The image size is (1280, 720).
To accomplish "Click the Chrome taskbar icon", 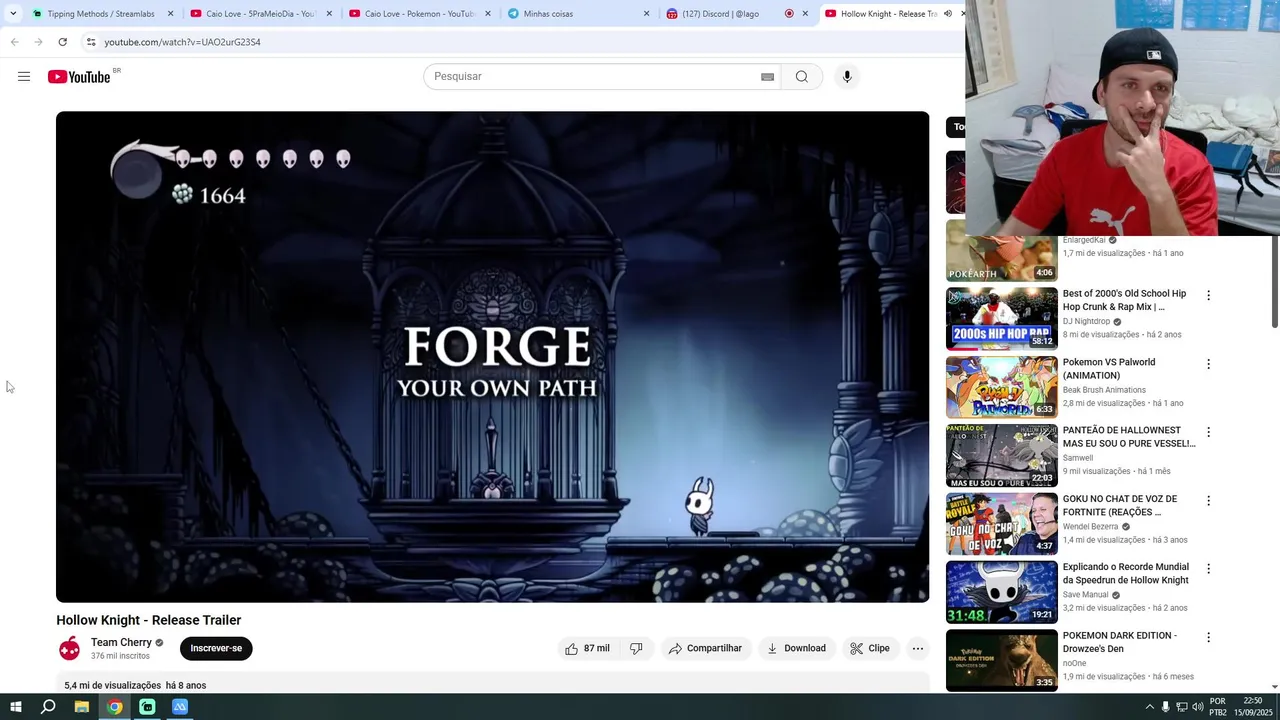I will pos(115,707).
